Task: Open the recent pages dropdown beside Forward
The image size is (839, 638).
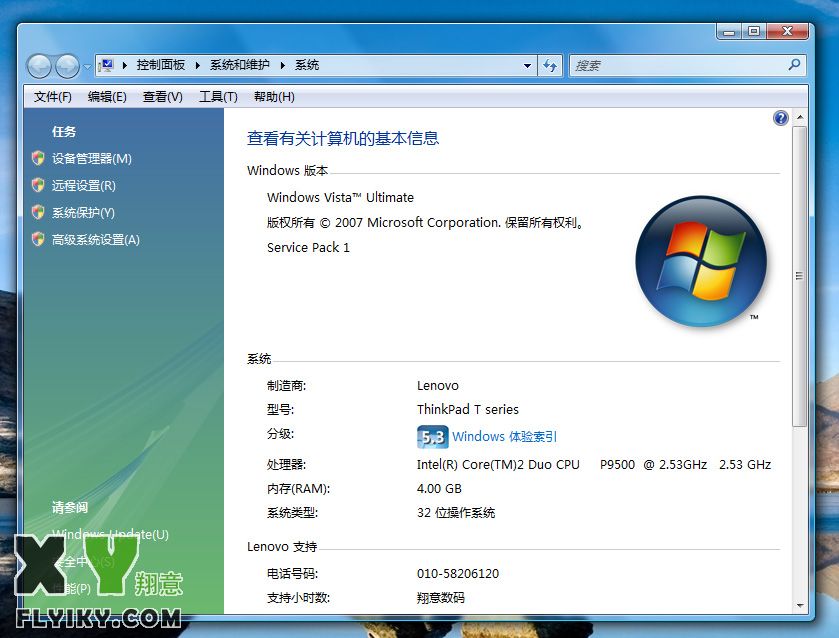Action: (x=87, y=67)
